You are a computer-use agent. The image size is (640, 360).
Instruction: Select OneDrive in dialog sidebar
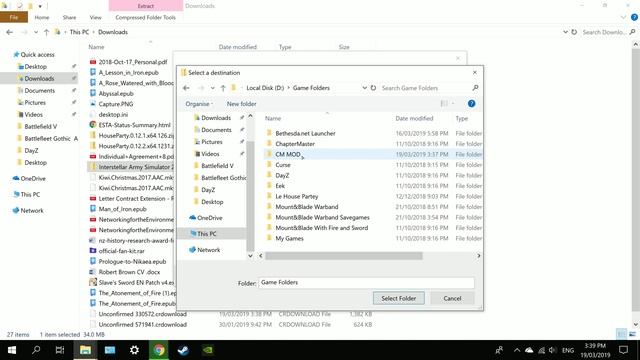click(x=209, y=218)
